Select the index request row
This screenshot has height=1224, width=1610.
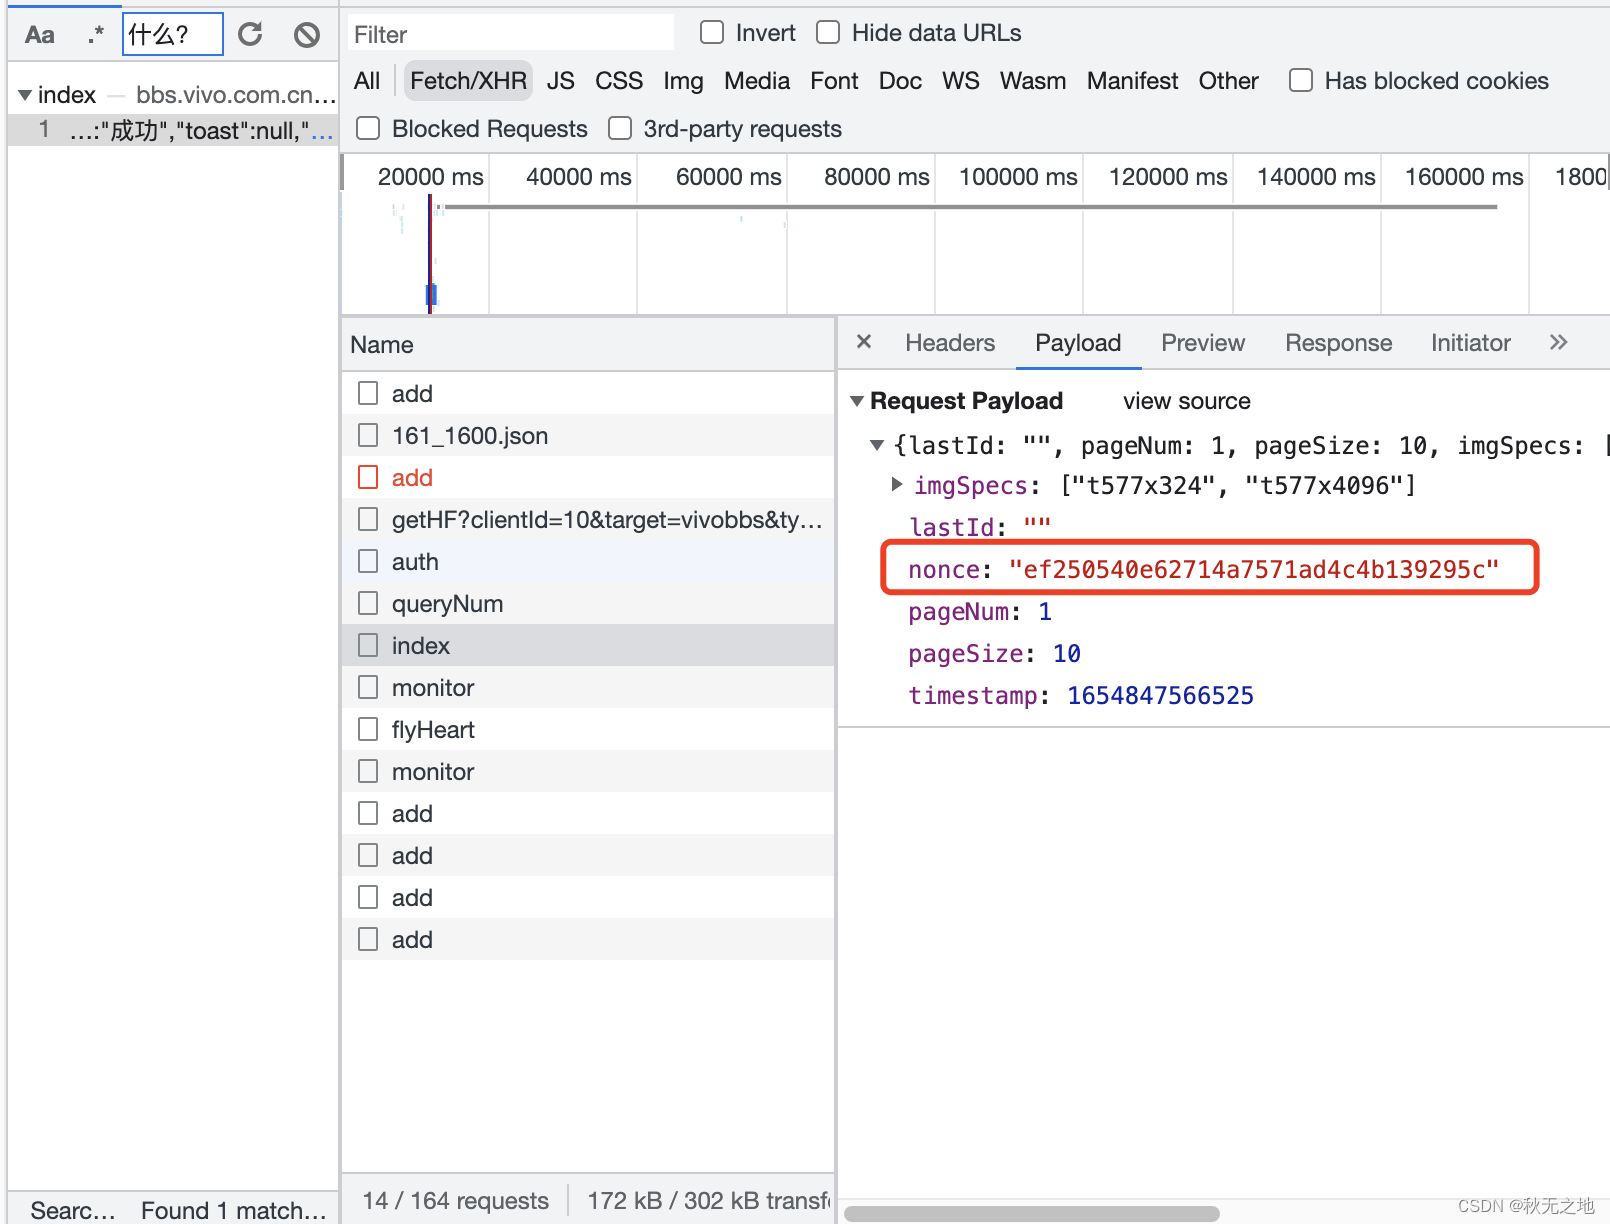pyautogui.click(x=588, y=645)
